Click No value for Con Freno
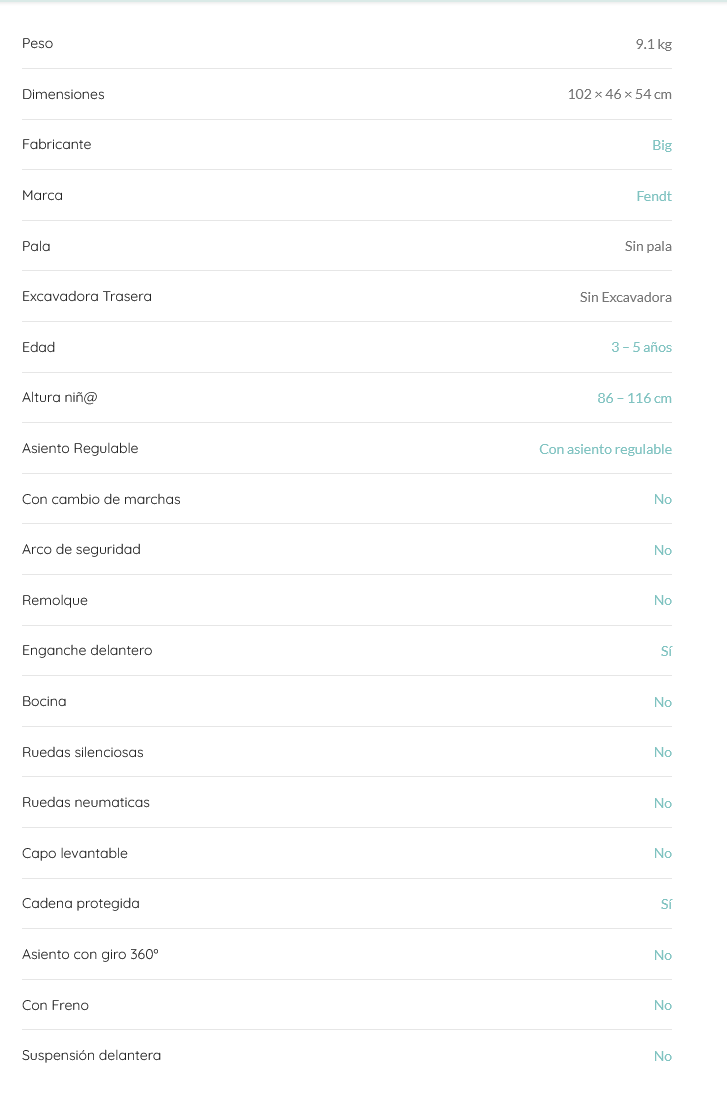This screenshot has width=727, height=1093. (x=662, y=1005)
